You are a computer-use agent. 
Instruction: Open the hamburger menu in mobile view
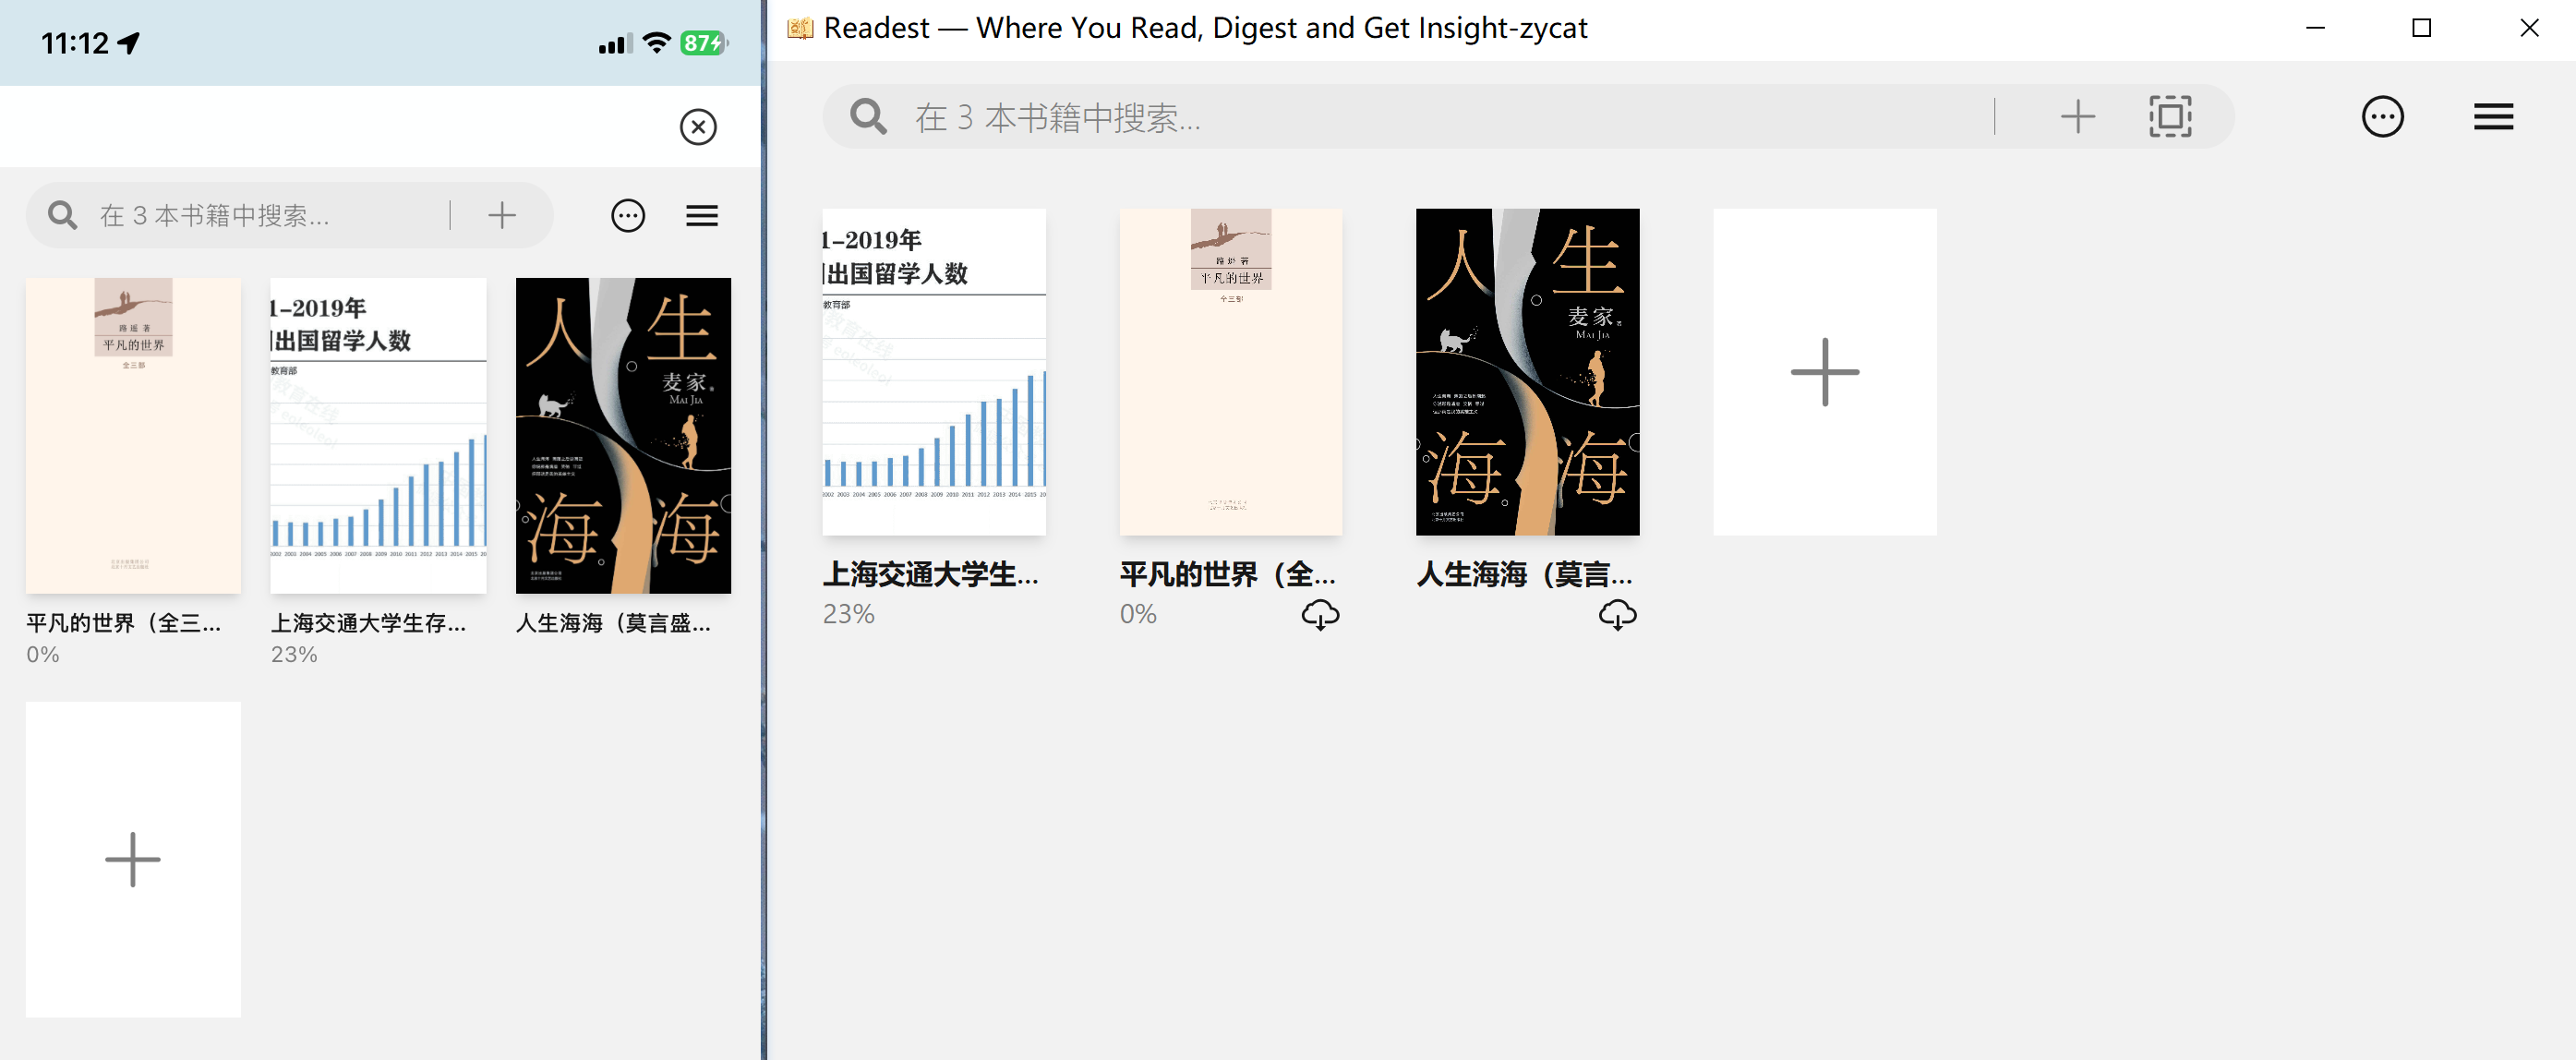coord(702,215)
